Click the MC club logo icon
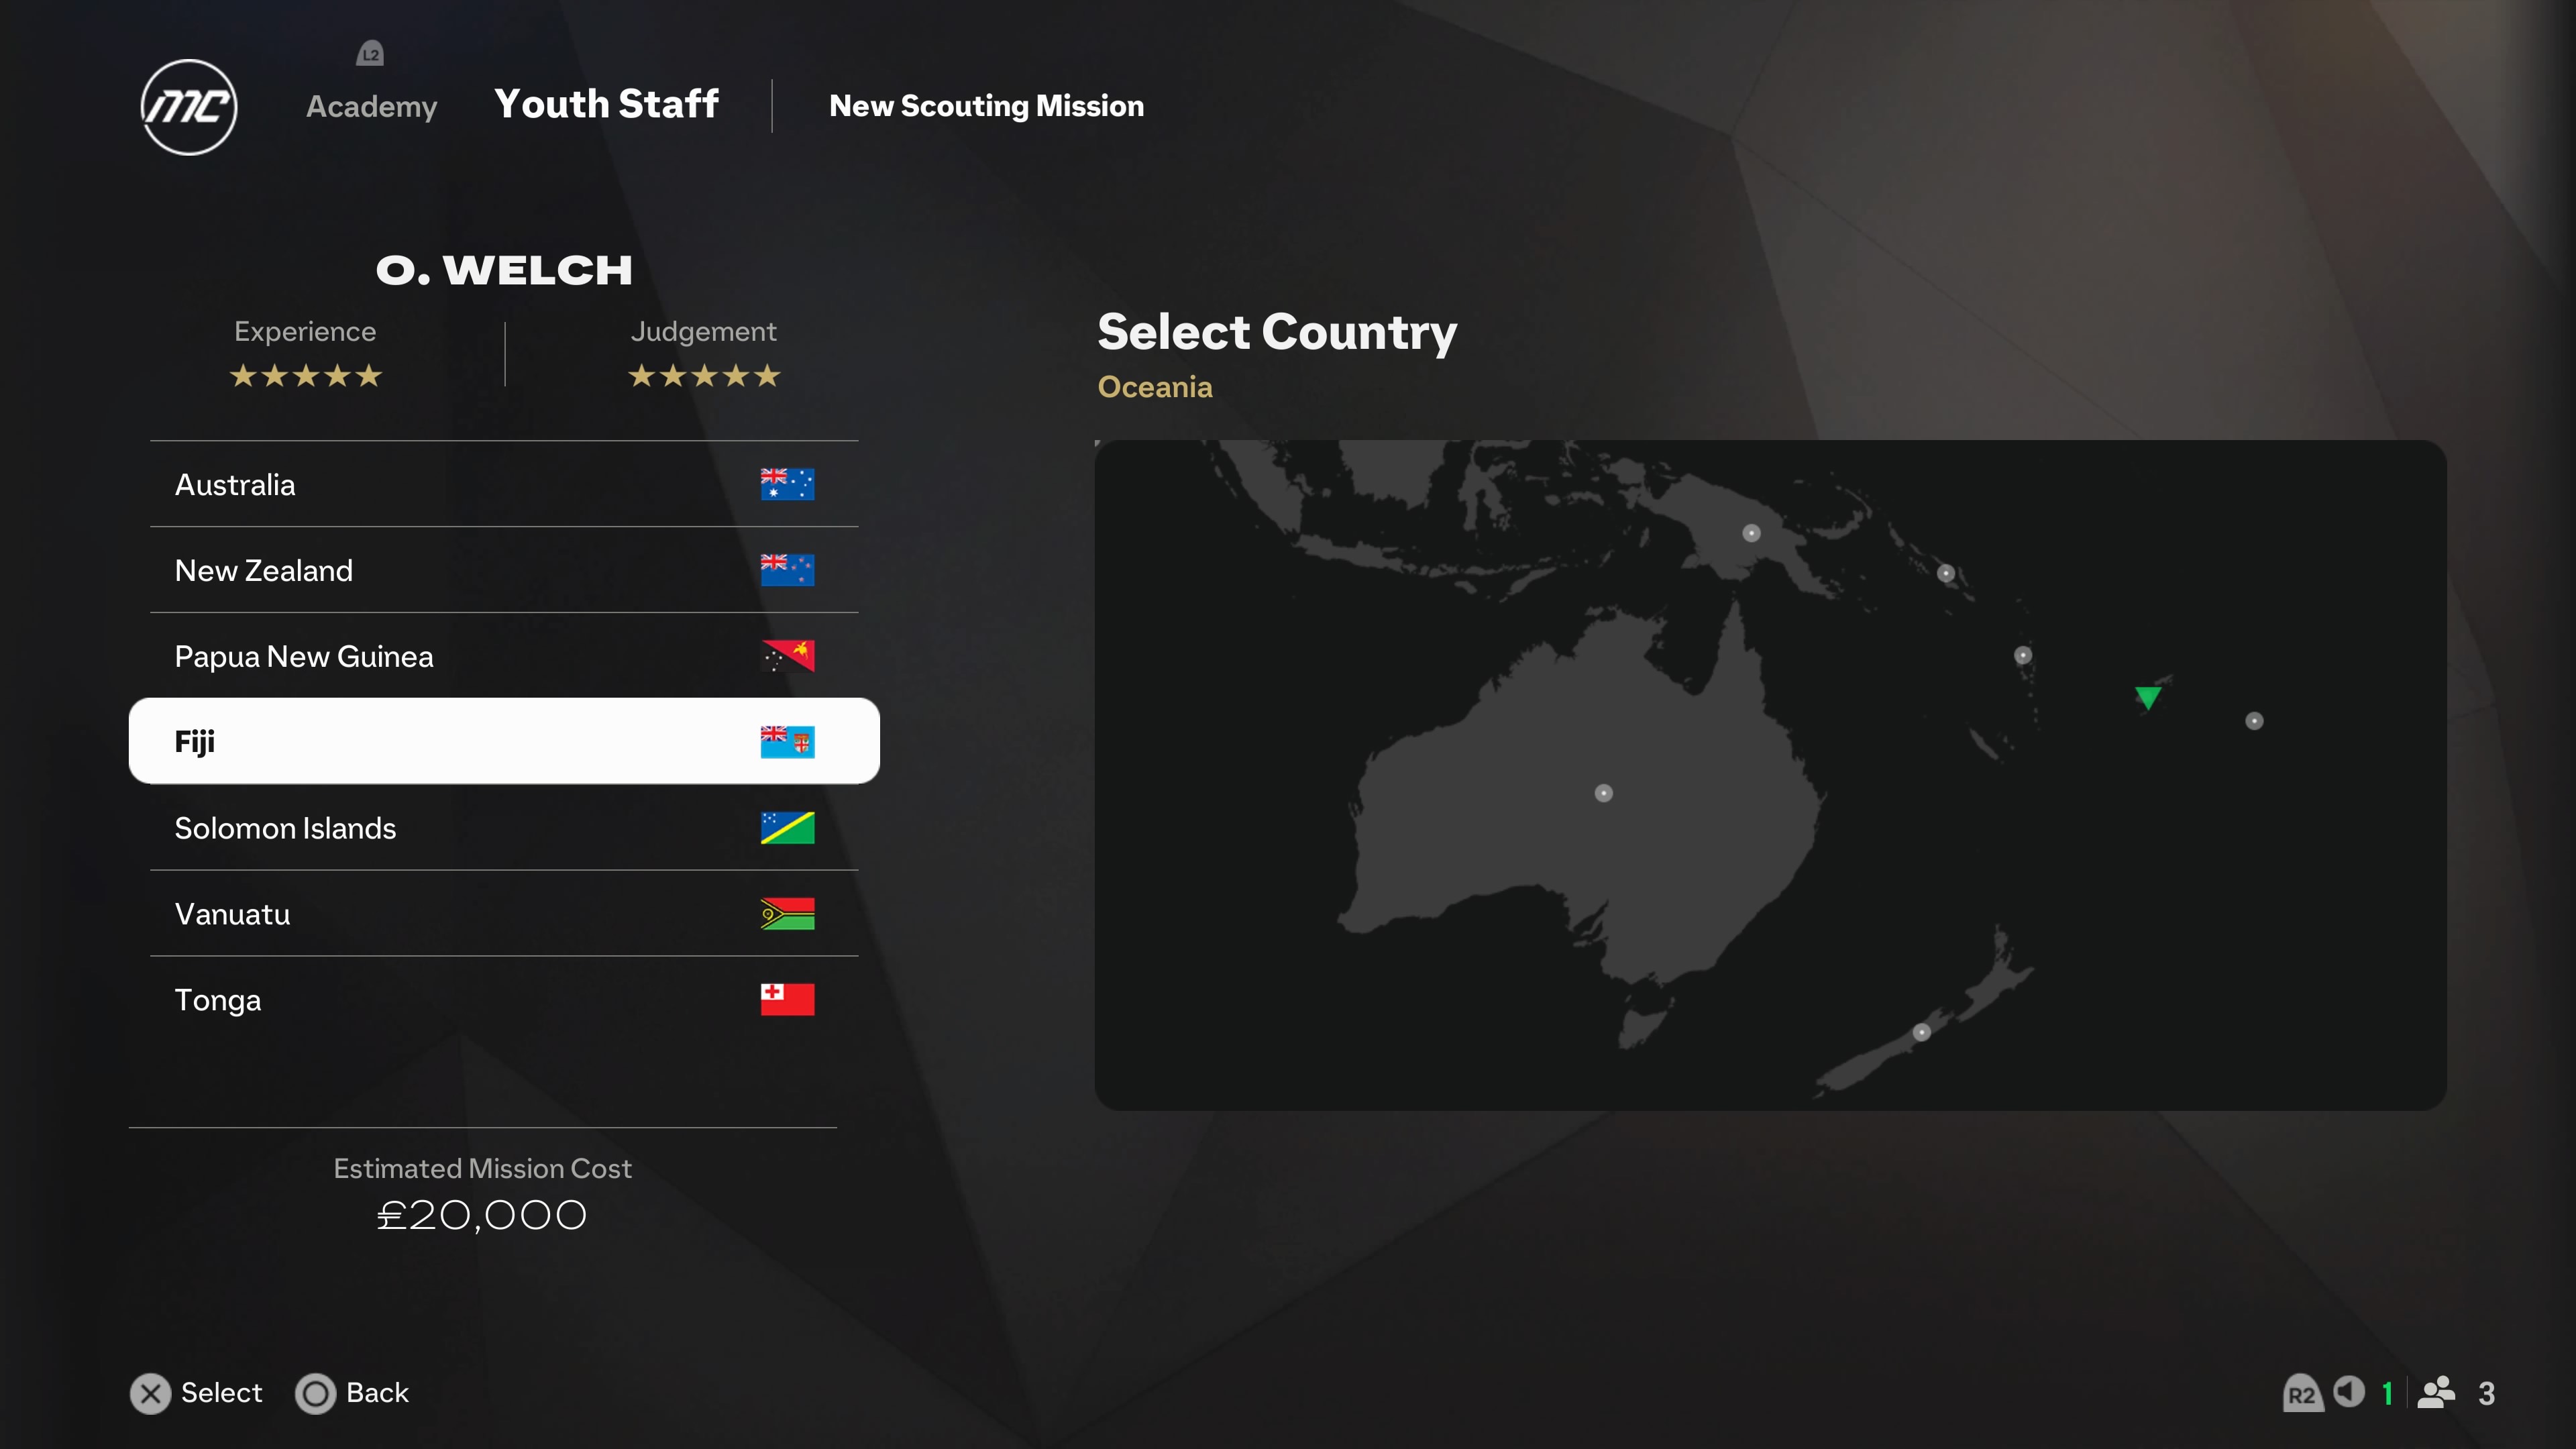The image size is (2576, 1449). (189, 106)
